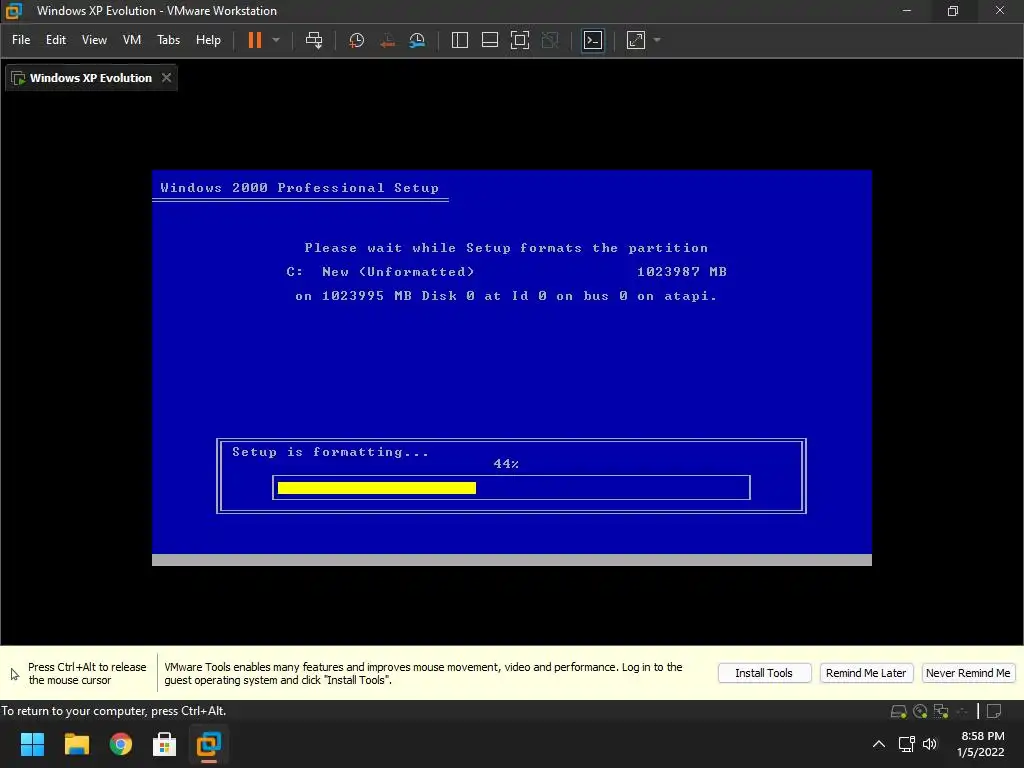Open the VM menu
1024x768 pixels.
pyautogui.click(x=132, y=40)
